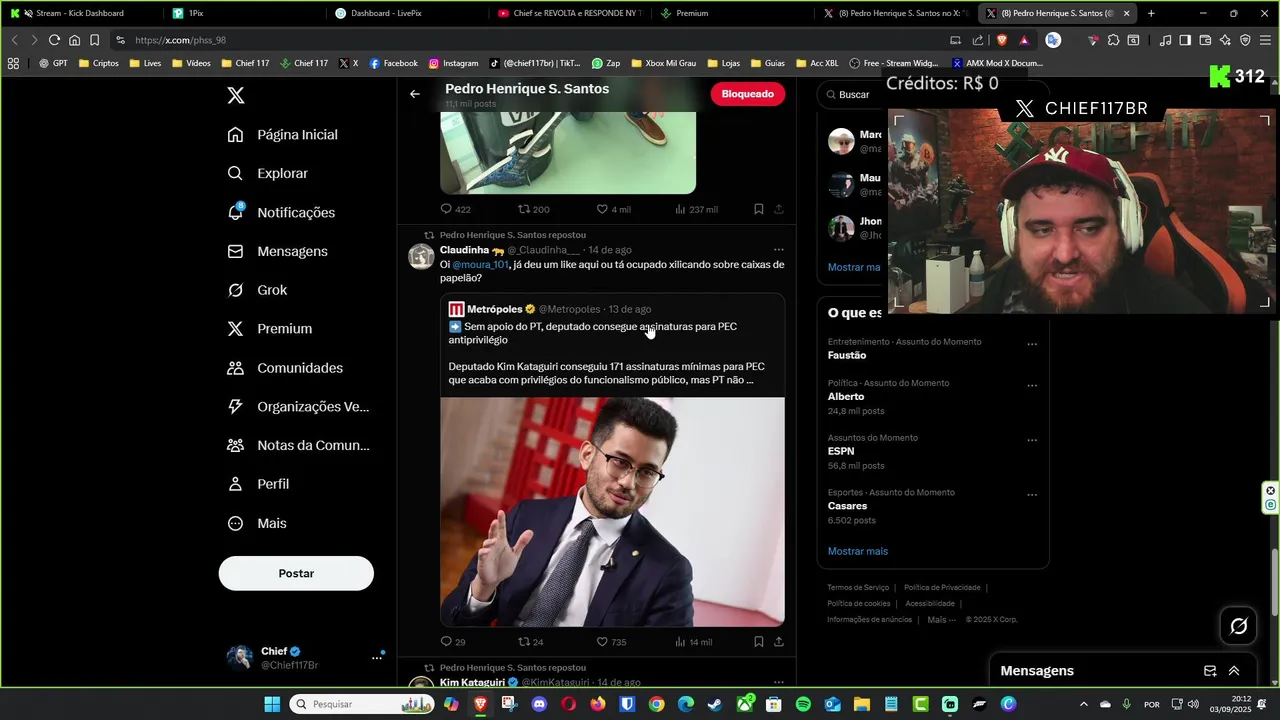The image size is (1280, 720).
Task: Open Premium in sidebar
Action: (269, 329)
